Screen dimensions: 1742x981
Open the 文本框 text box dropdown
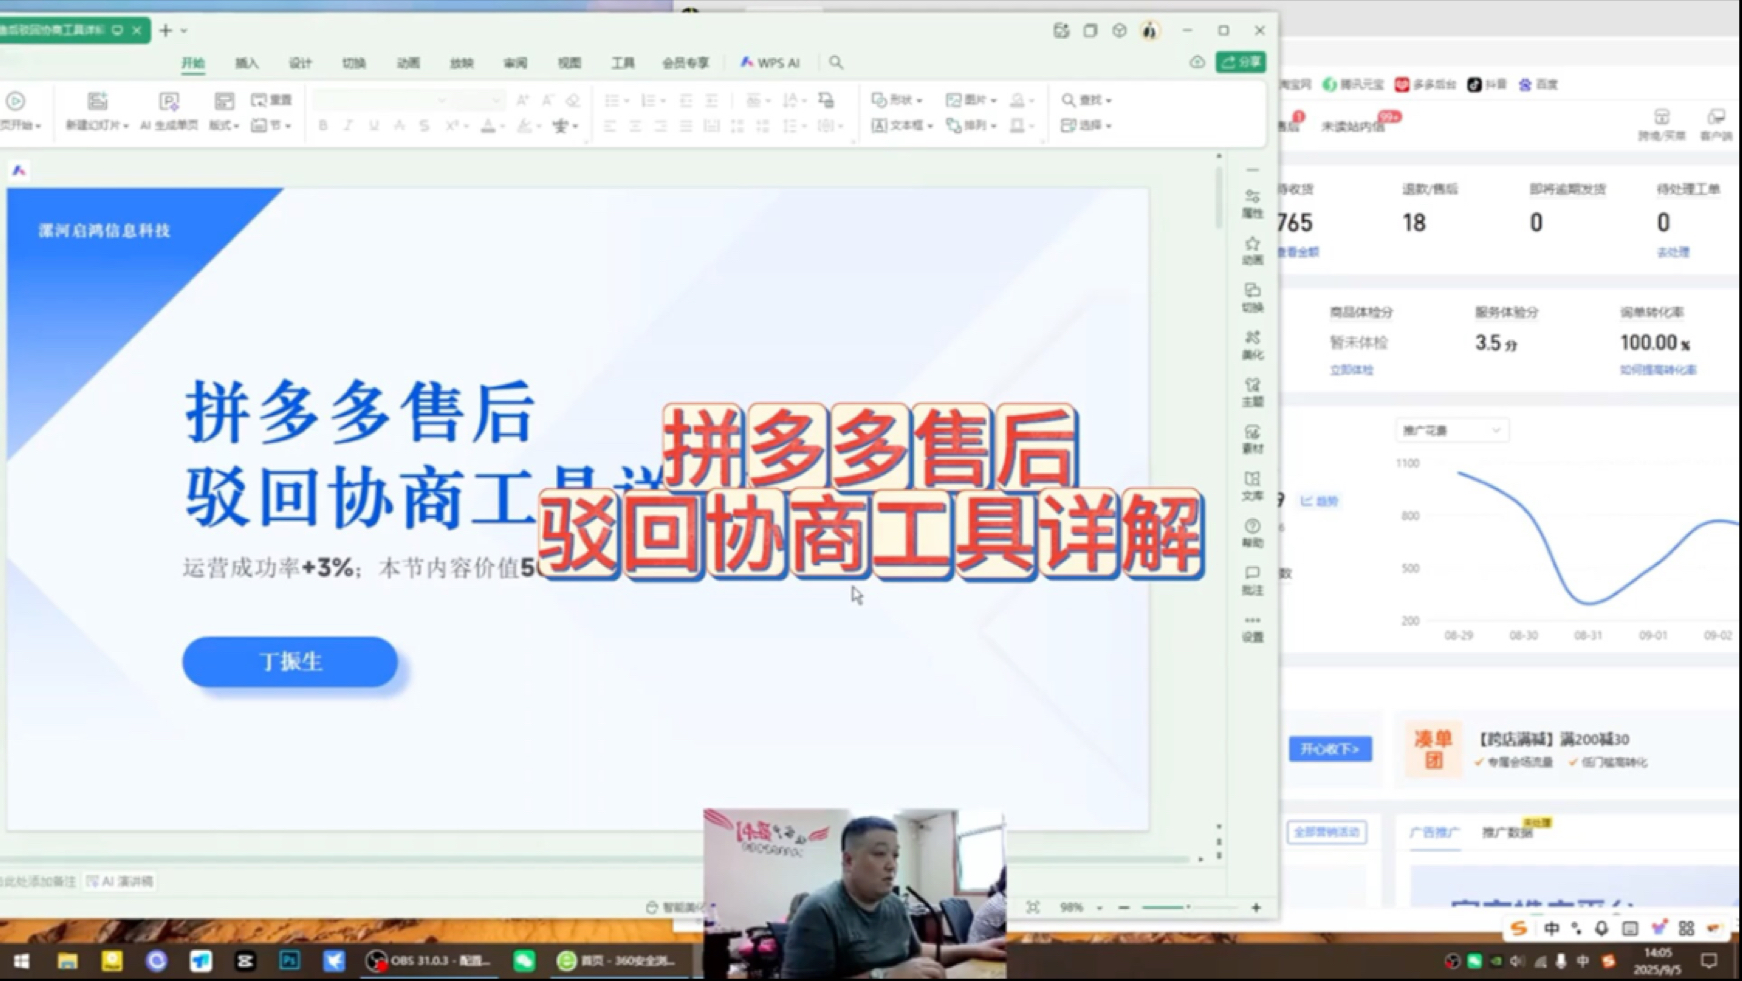coord(902,126)
